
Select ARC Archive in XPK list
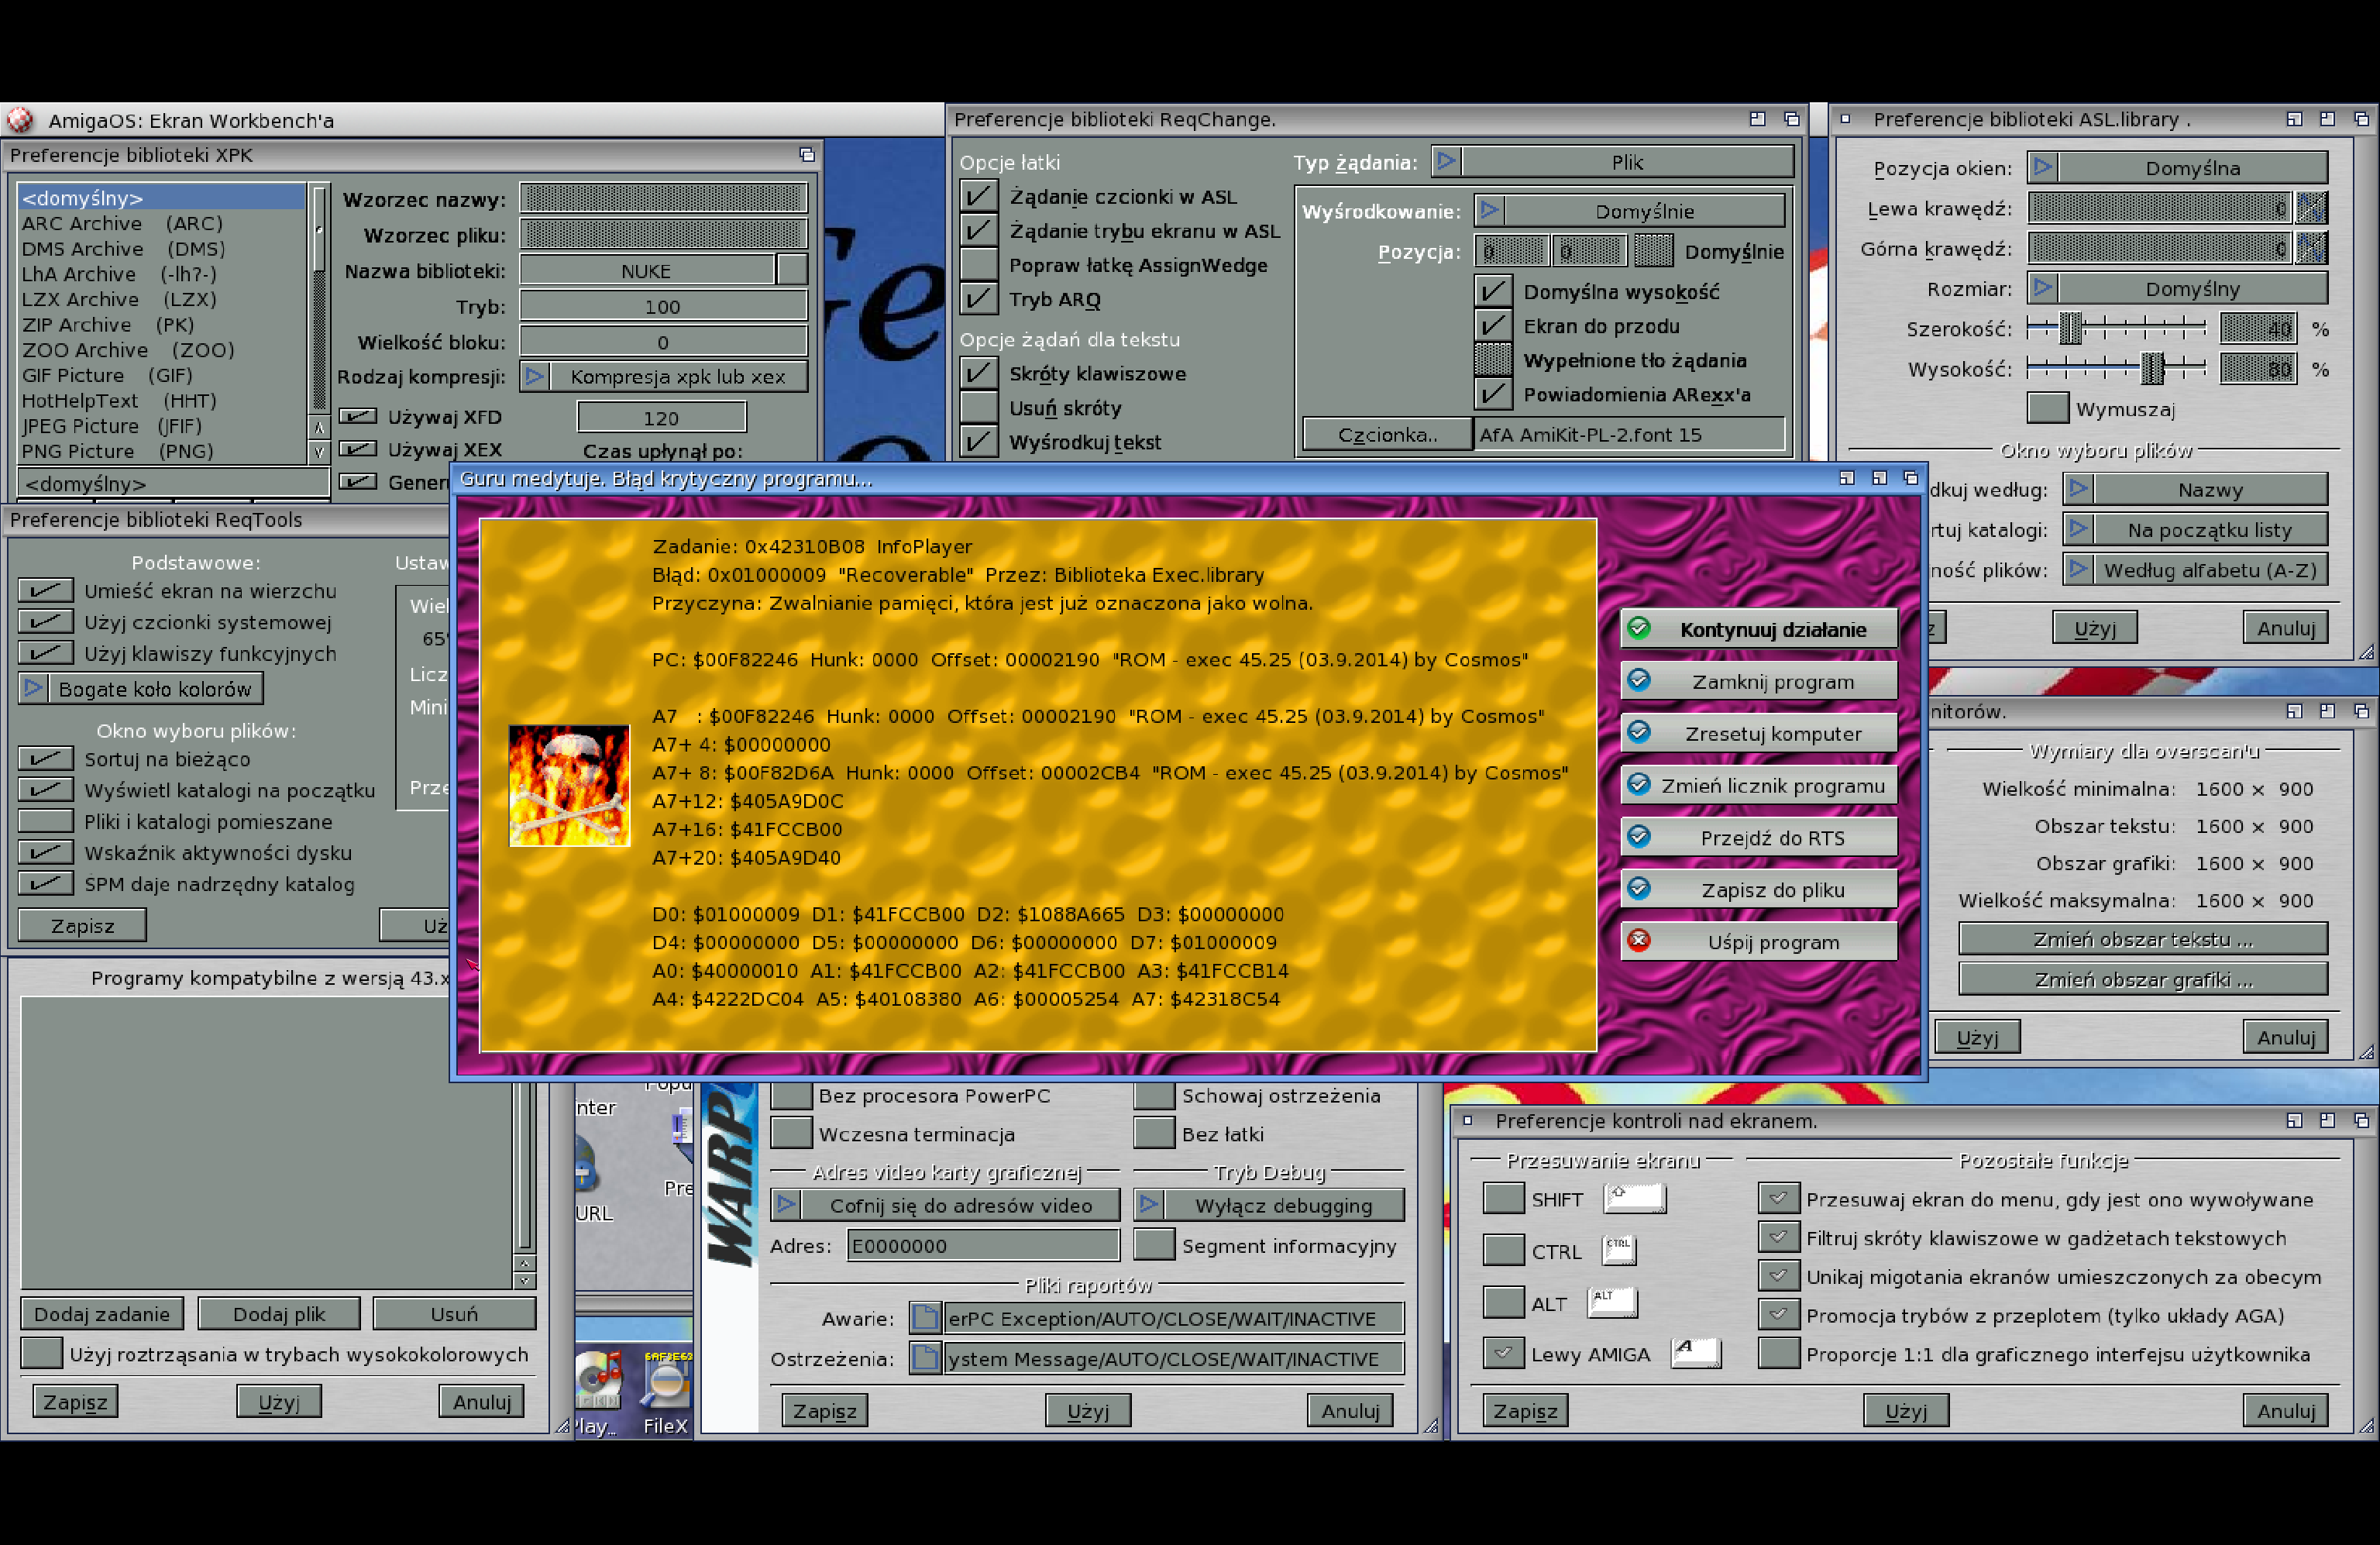(x=162, y=223)
